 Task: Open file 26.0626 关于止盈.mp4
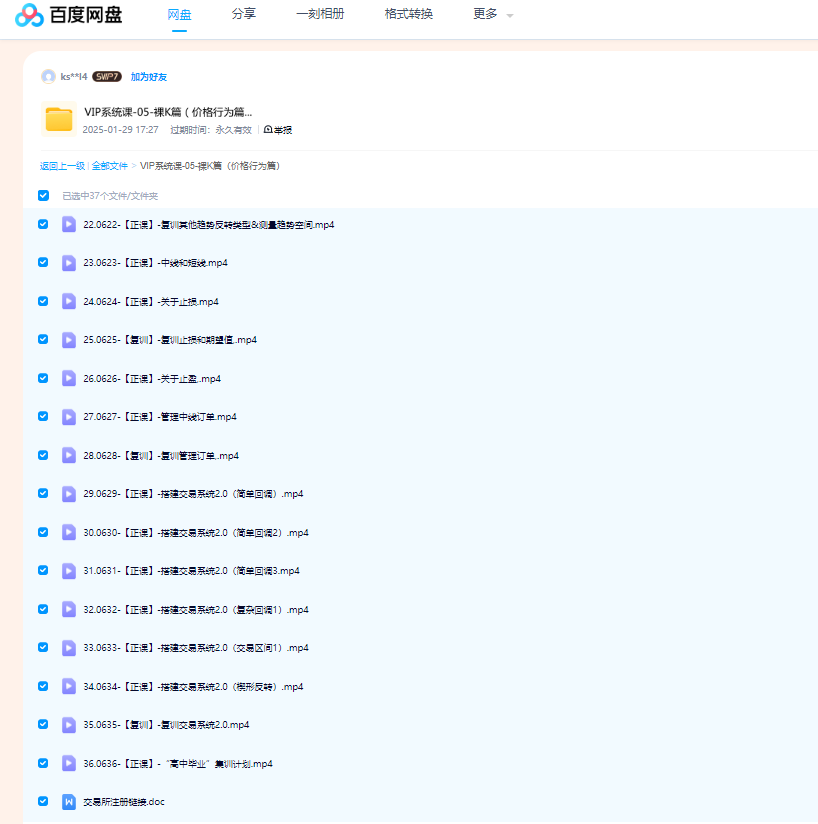[152, 379]
